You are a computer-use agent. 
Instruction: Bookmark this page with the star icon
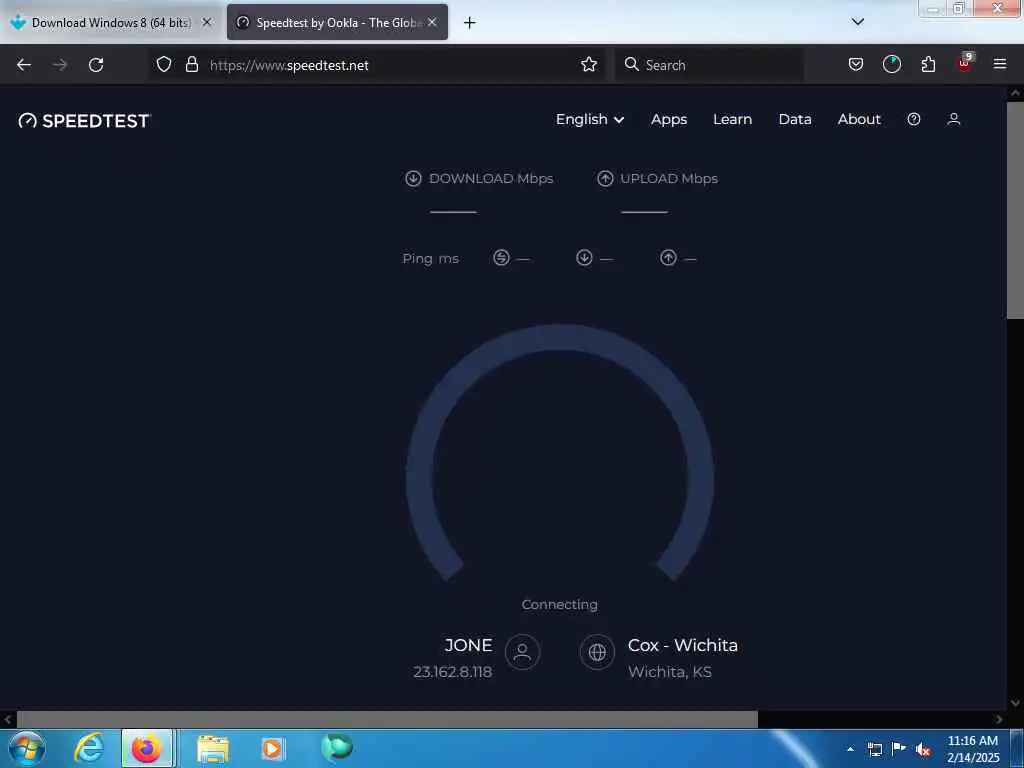point(589,65)
